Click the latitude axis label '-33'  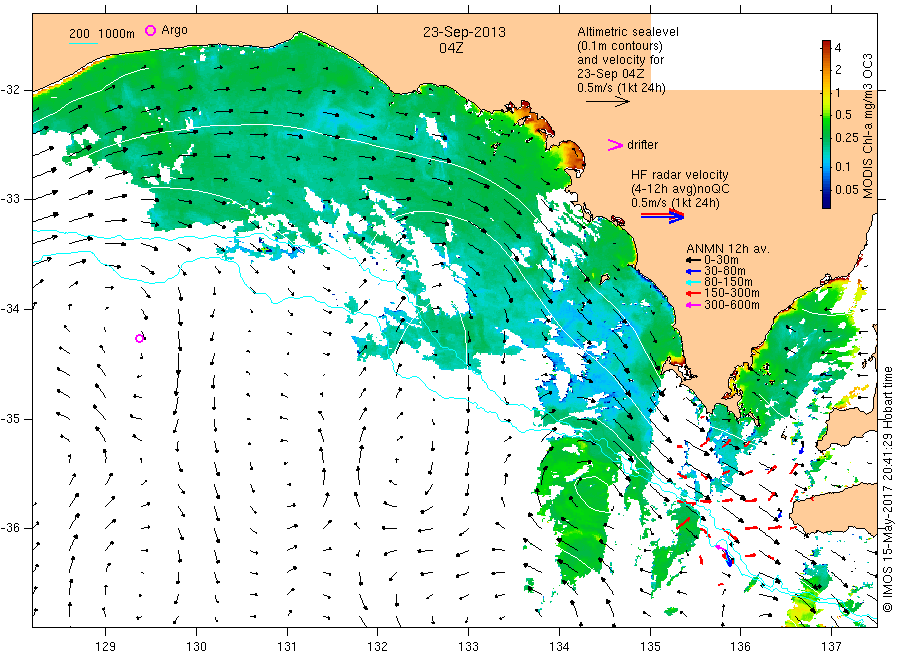pos(11,199)
